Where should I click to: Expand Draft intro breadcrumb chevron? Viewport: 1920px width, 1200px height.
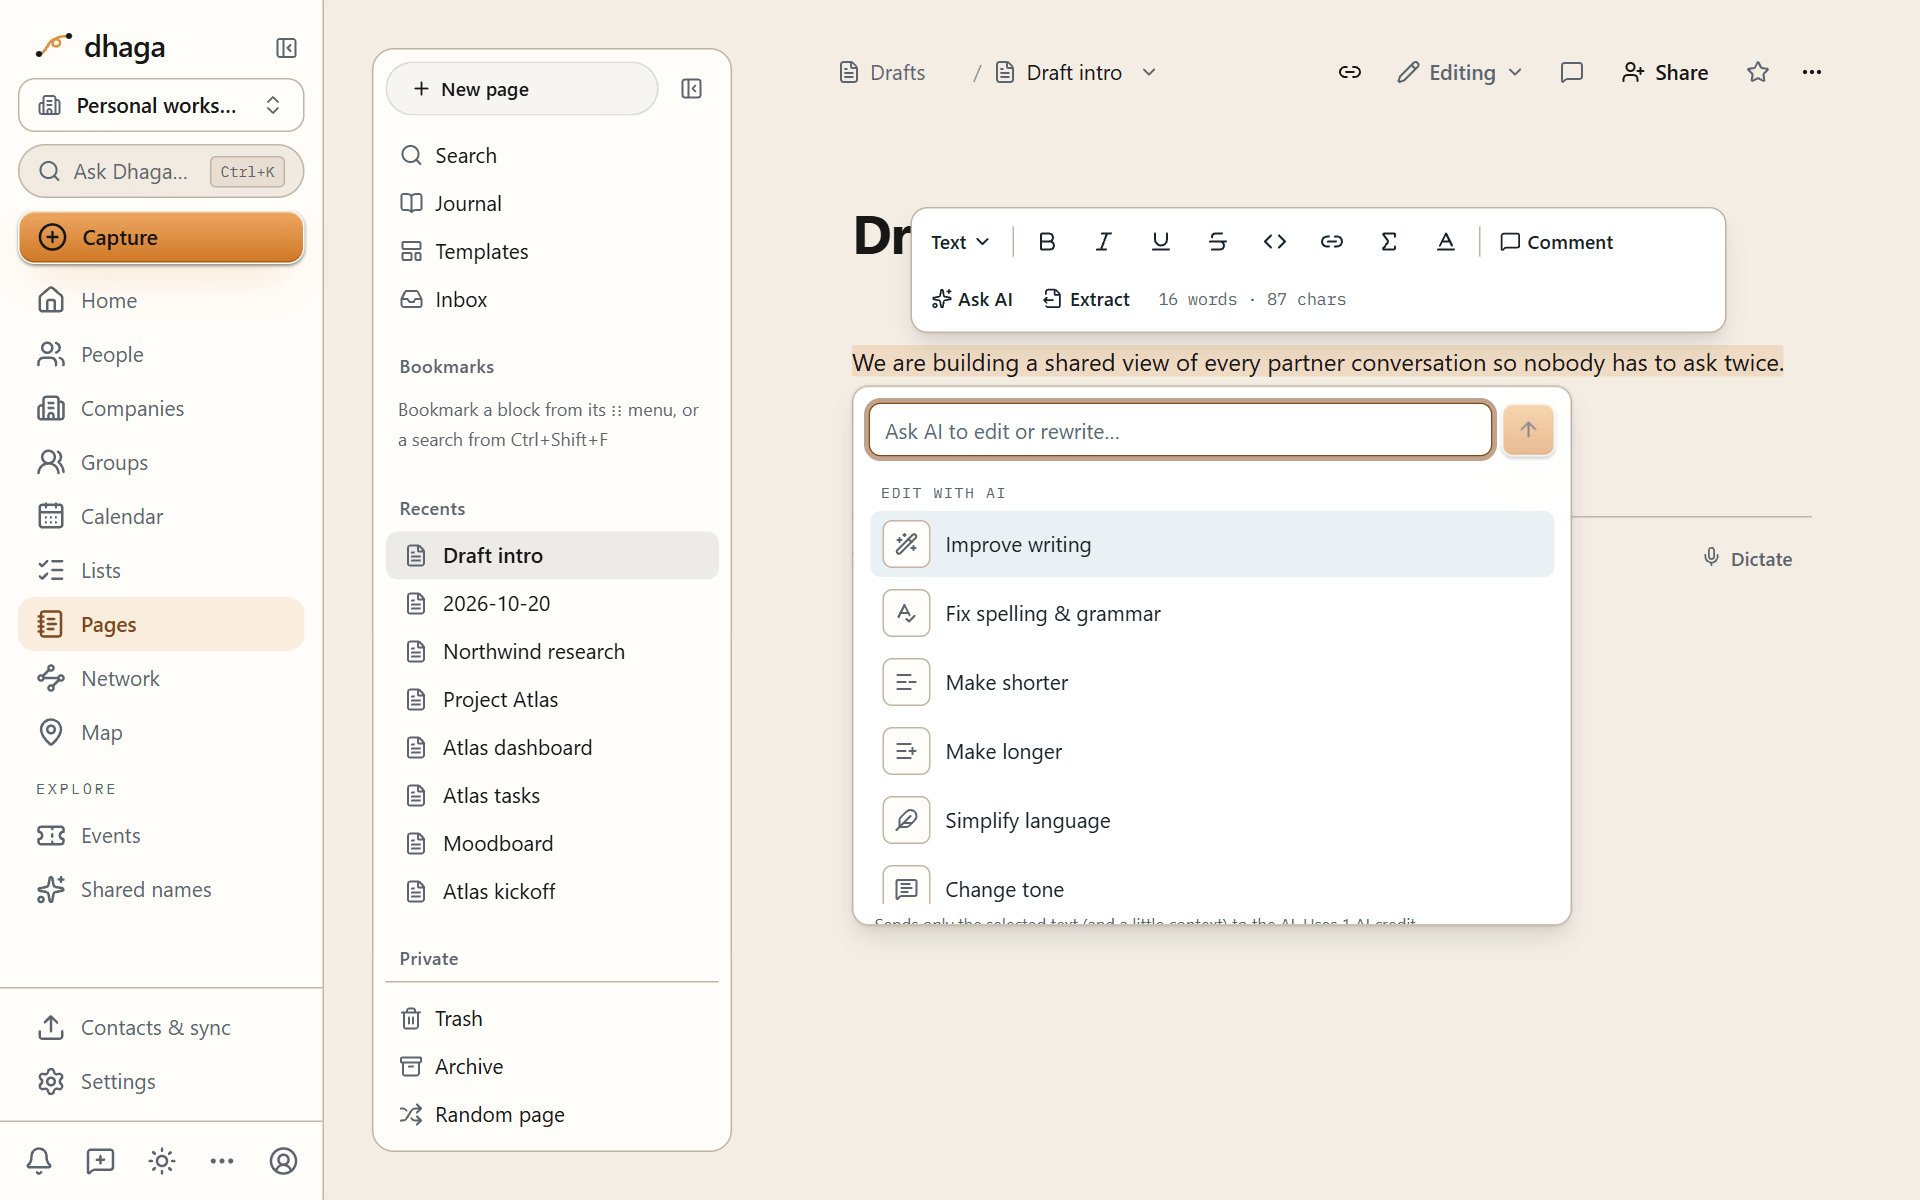[1149, 72]
